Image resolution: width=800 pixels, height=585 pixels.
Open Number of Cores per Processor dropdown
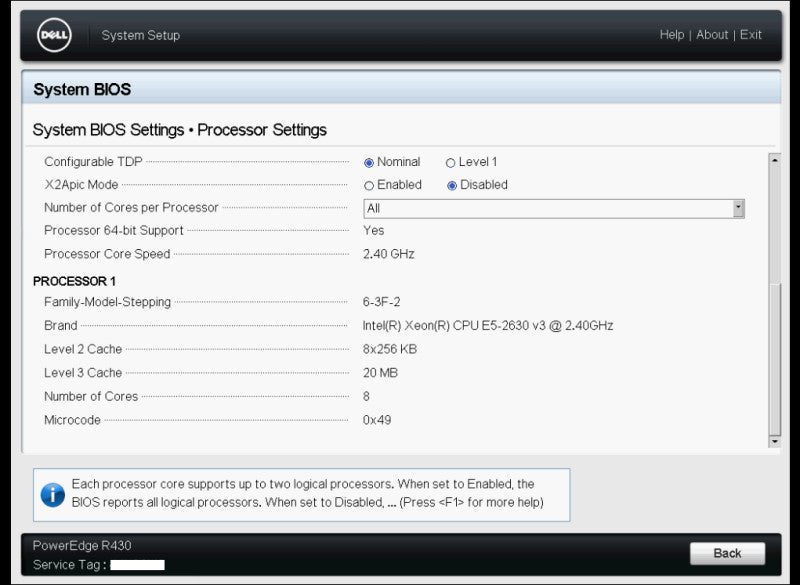[554, 209]
